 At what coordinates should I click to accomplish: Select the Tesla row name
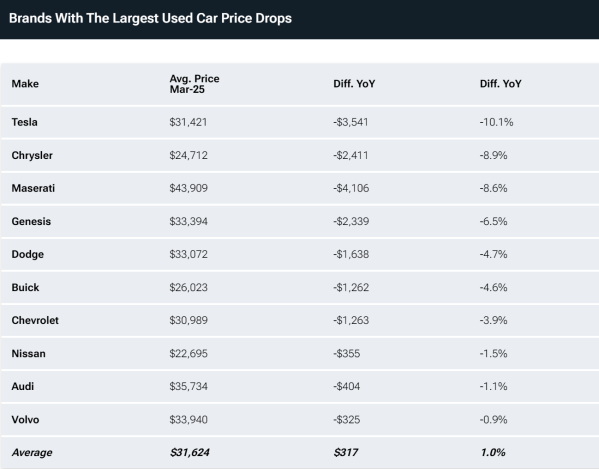[24, 122]
